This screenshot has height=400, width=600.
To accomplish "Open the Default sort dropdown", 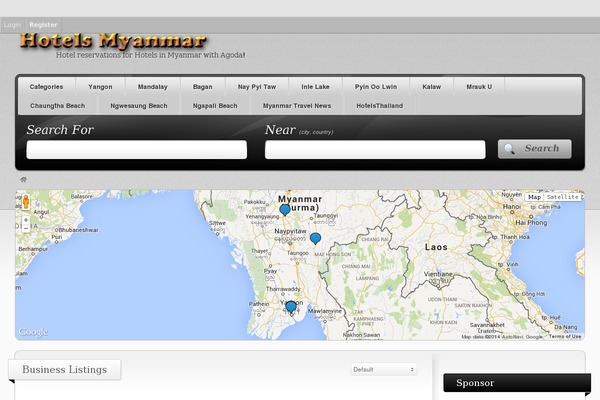I will 384,369.
